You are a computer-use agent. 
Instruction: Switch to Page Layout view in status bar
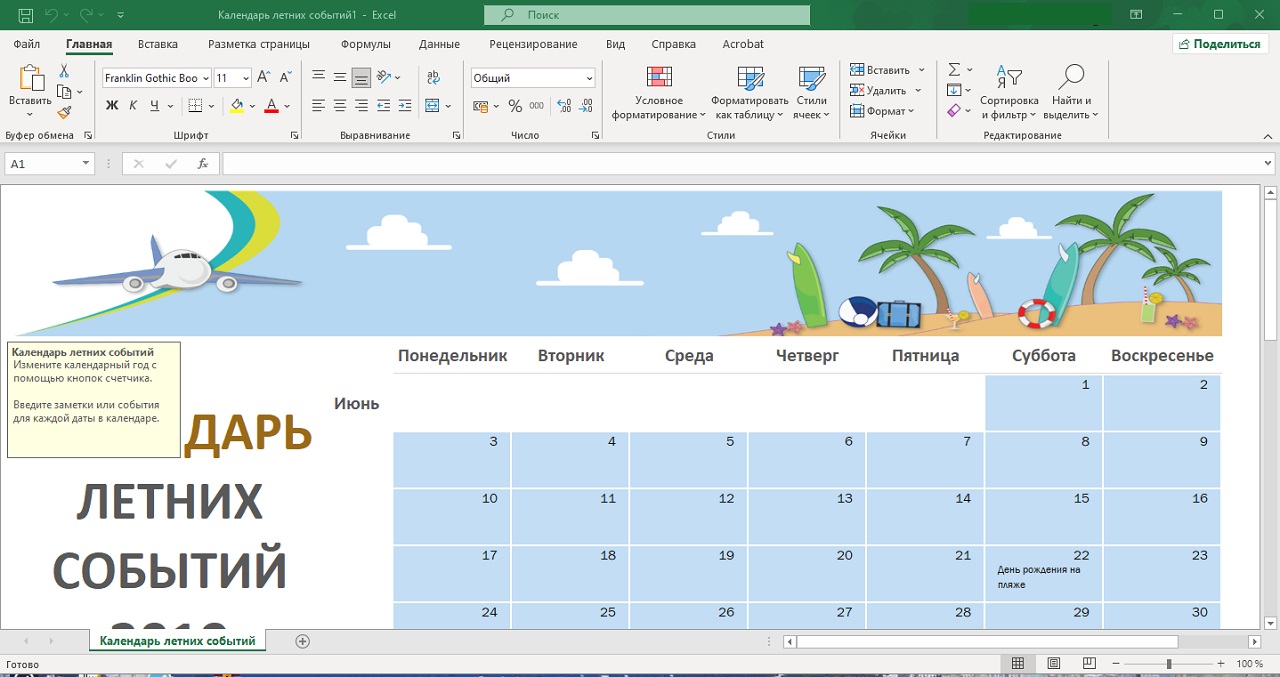coord(1054,664)
